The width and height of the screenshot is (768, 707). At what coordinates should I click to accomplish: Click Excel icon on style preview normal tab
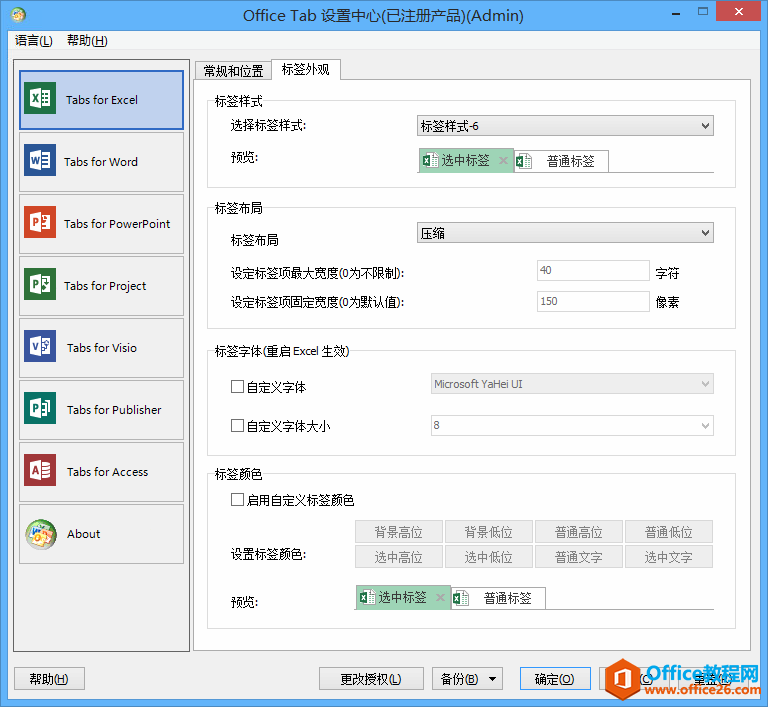[523, 161]
